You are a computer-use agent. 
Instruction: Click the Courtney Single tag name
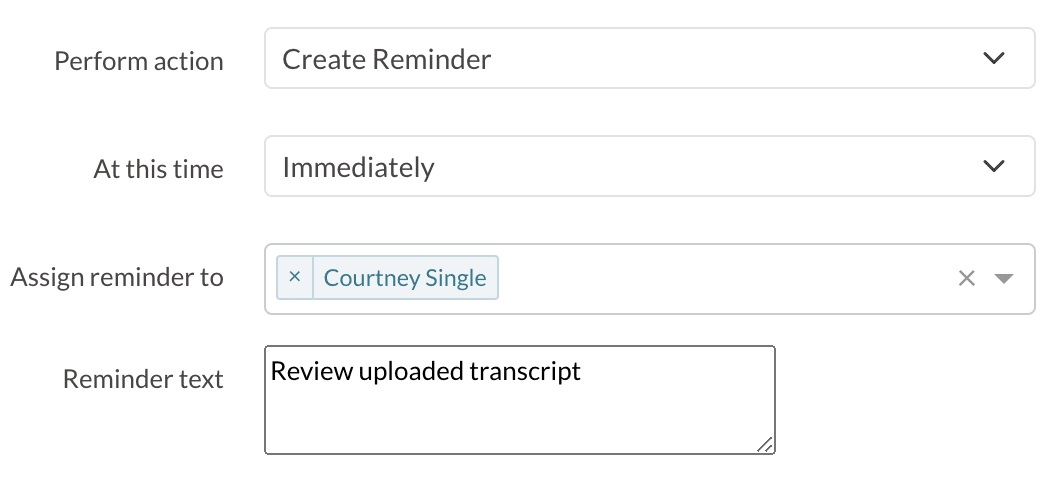pos(405,278)
